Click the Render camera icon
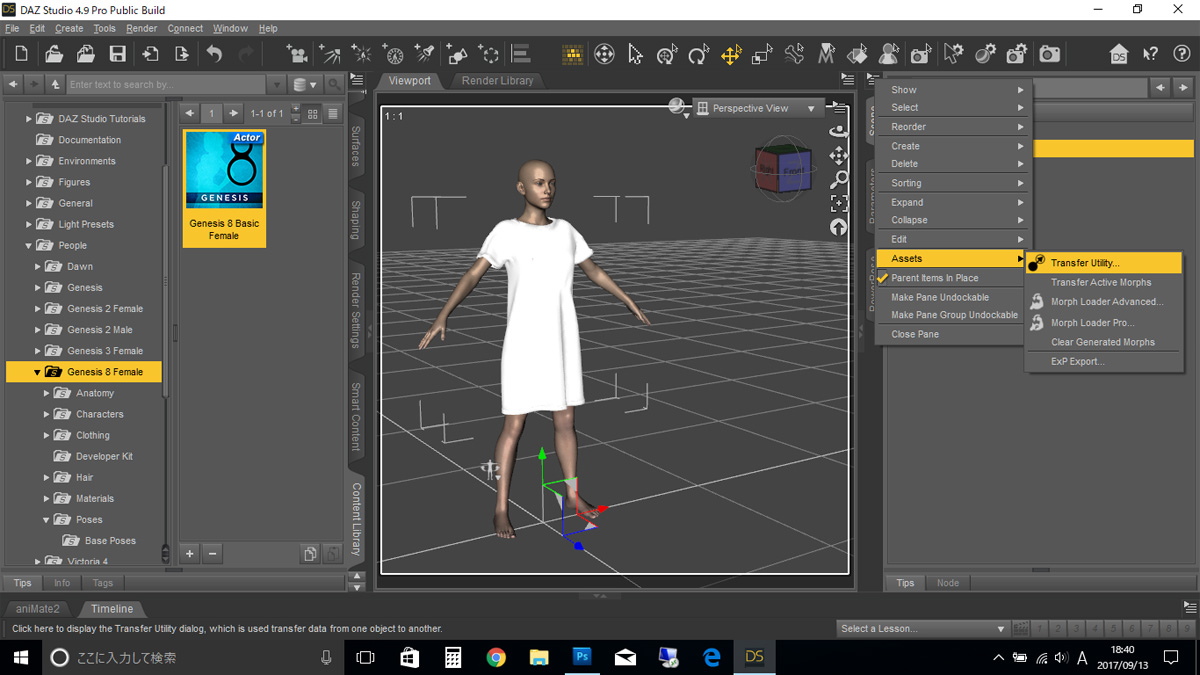Image resolution: width=1200 pixels, height=675 pixels. pyautogui.click(x=1049, y=54)
